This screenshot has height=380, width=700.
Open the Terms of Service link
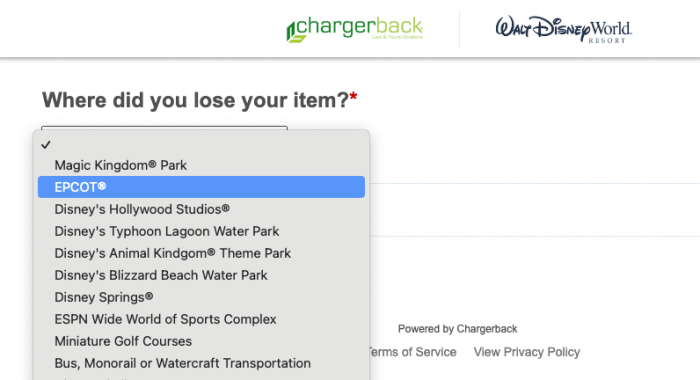[x=413, y=352]
